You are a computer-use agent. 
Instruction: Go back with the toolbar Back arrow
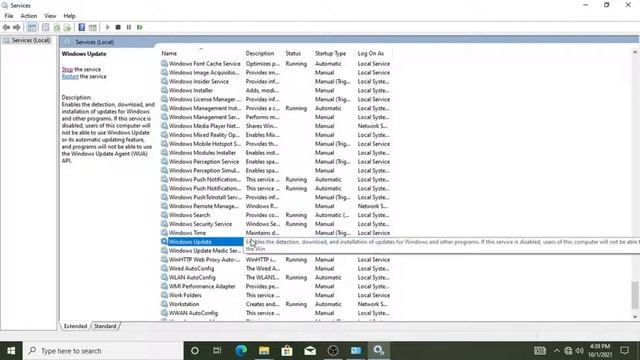[x=6, y=27]
